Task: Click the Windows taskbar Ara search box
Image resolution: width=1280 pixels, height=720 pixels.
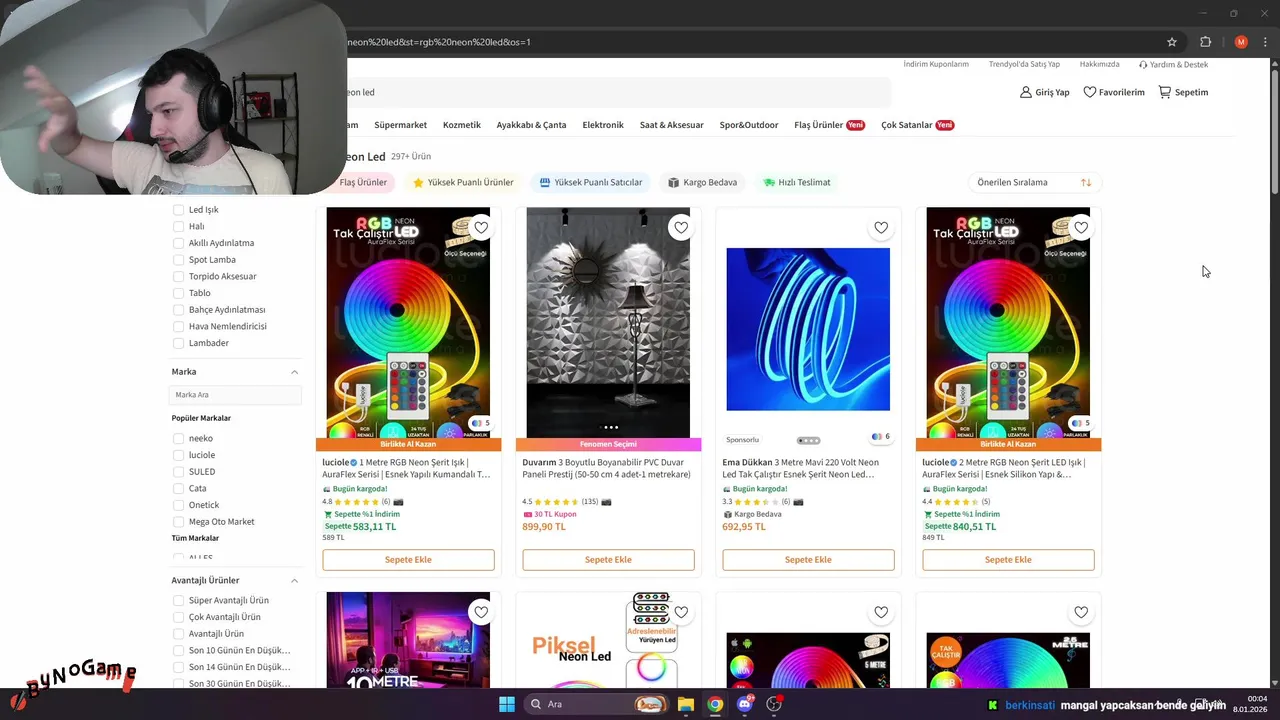Action: (x=596, y=704)
